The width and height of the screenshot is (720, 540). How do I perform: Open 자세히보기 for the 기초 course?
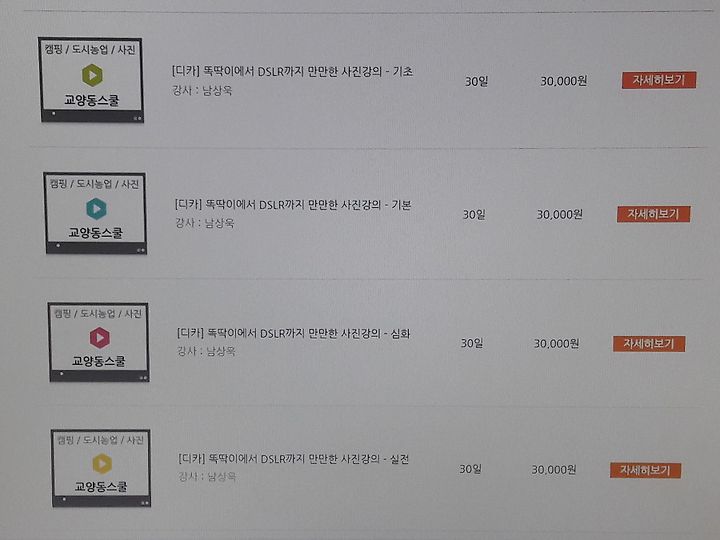click(659, 80)
